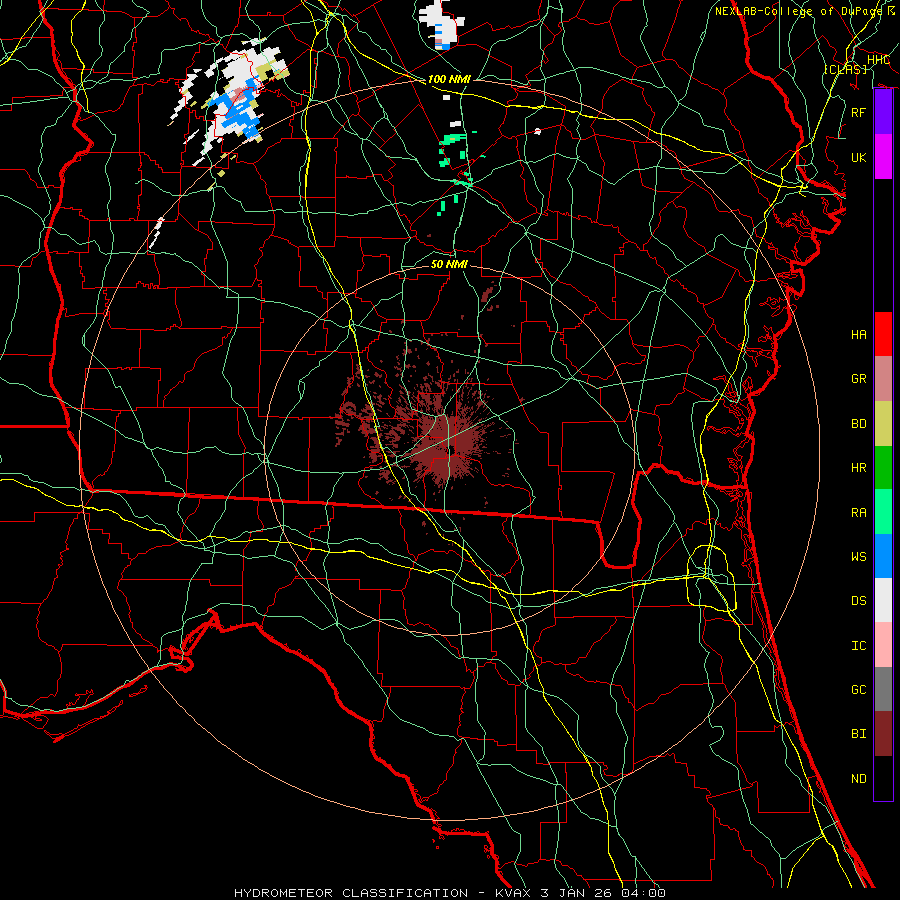
Task: Click the 50 NMI range ring label
Action: (449, 264)
